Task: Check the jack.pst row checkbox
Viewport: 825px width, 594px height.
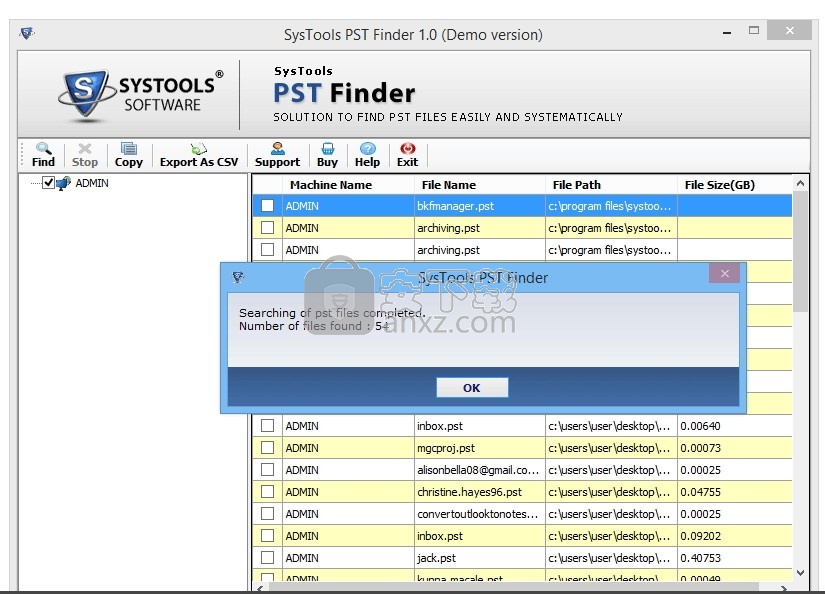Action: [267, 558]
